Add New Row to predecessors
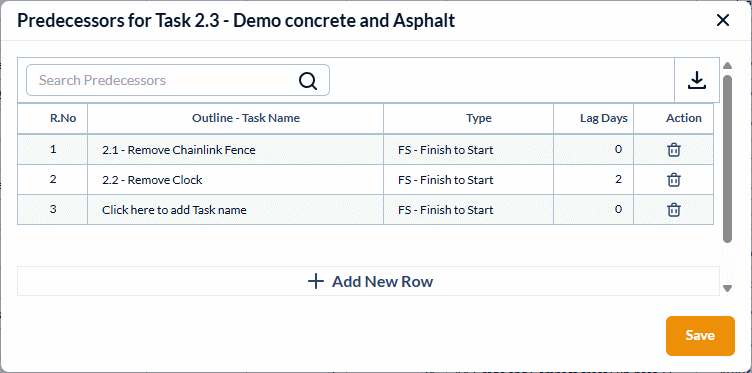The height and width of the screenshot is (373, 752). pos(368,281)
